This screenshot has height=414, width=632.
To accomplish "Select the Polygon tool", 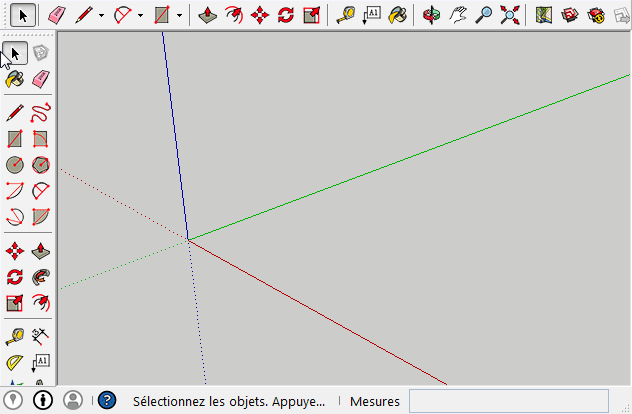I will [41, 165].
